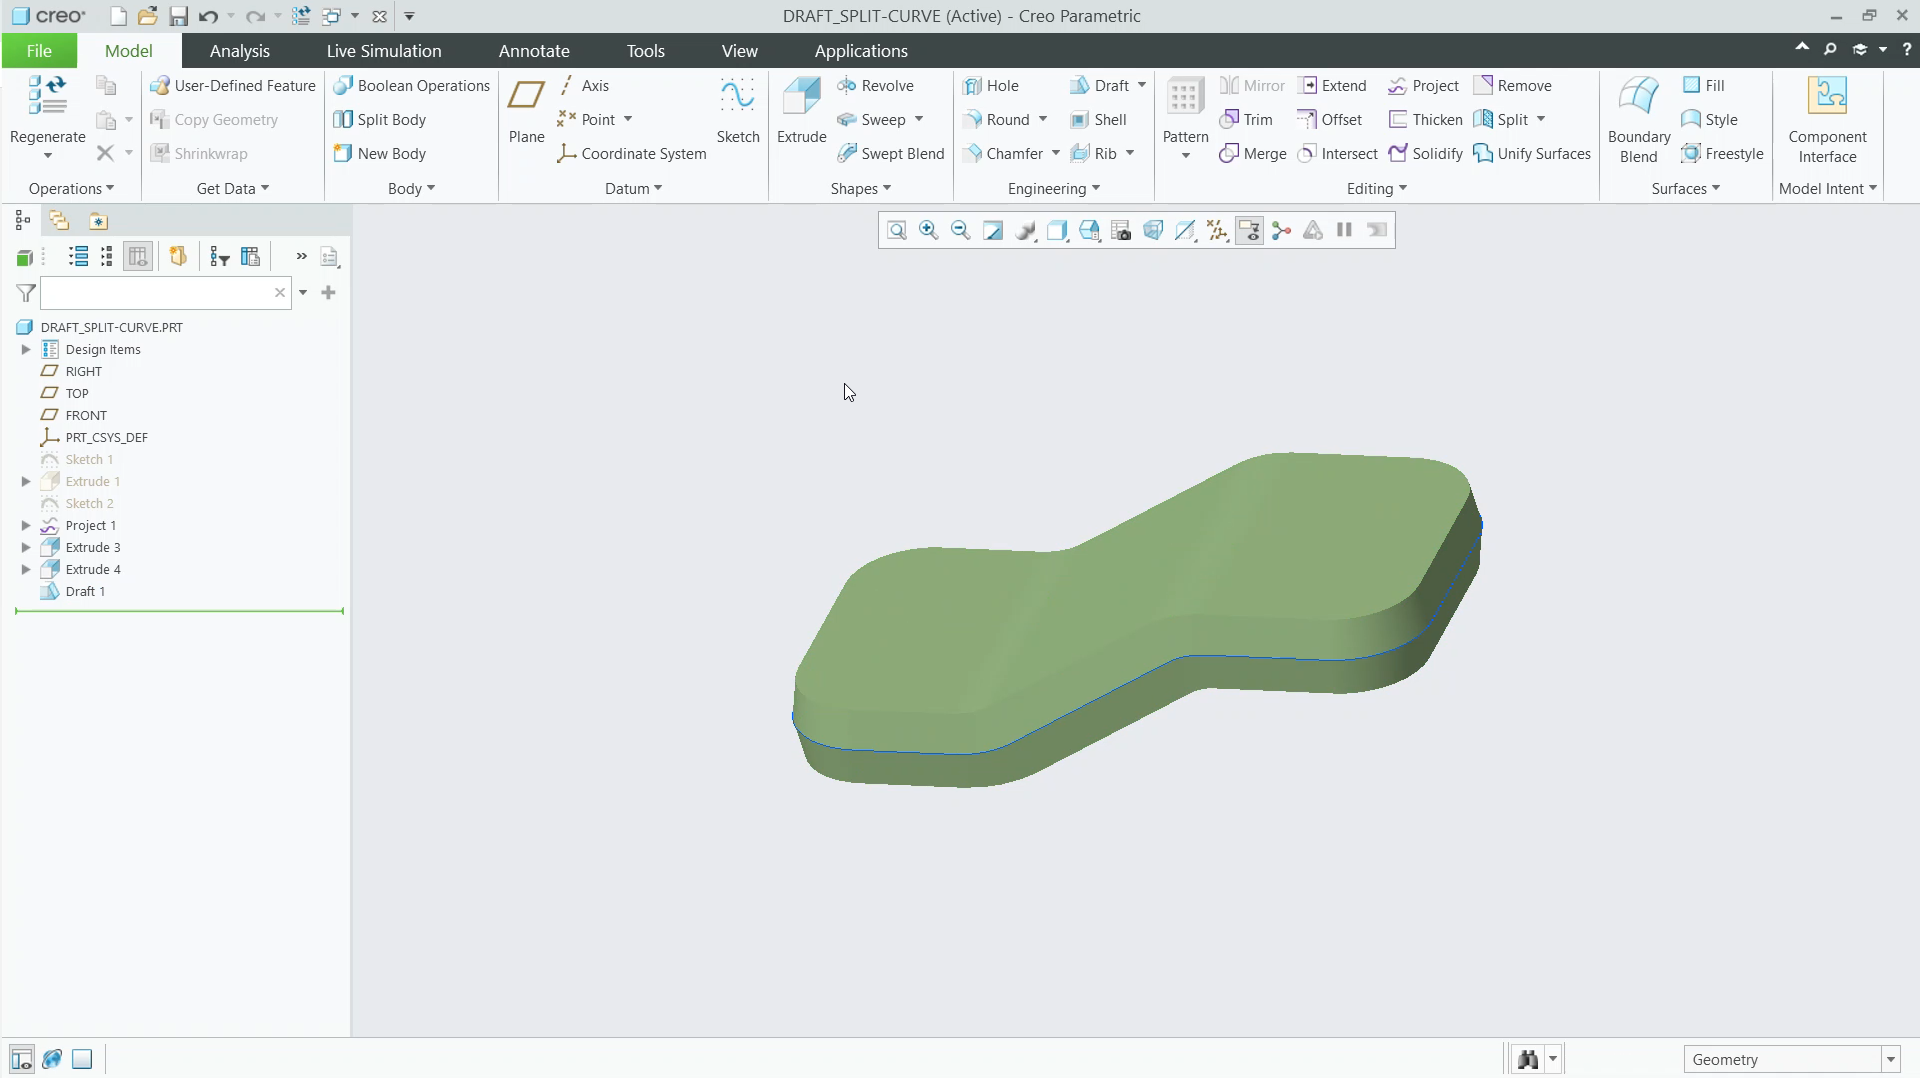The width and height of the screenshot is (1920, 1078).
Task: Click Component Interface icon
Action: 1827,96
